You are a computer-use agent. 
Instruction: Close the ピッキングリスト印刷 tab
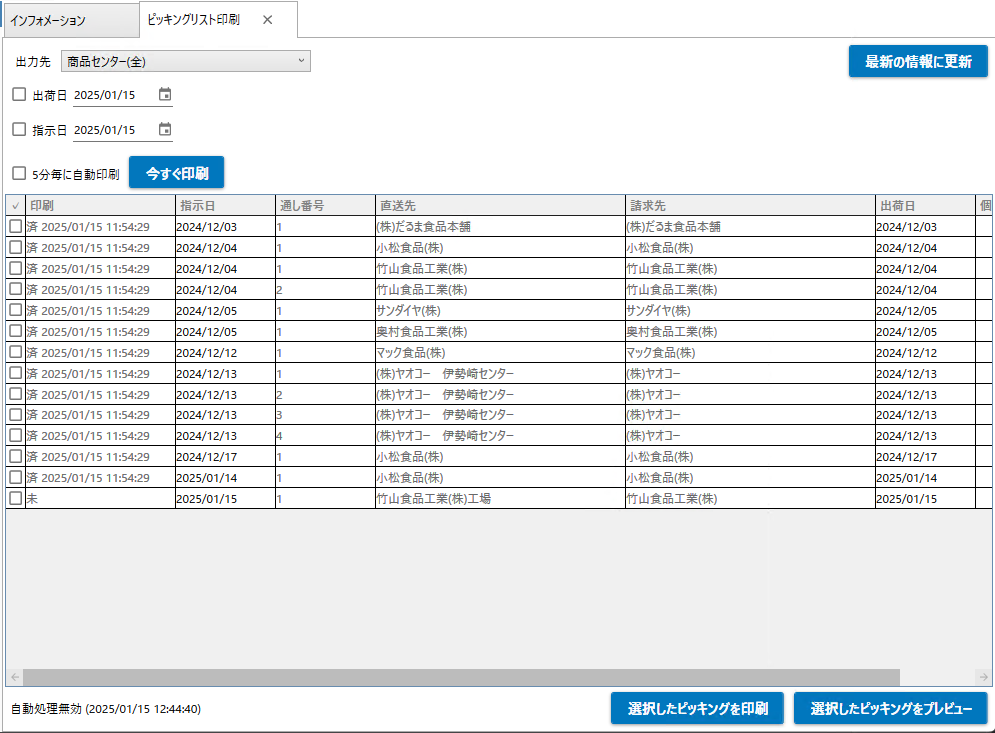pos(268,20)
